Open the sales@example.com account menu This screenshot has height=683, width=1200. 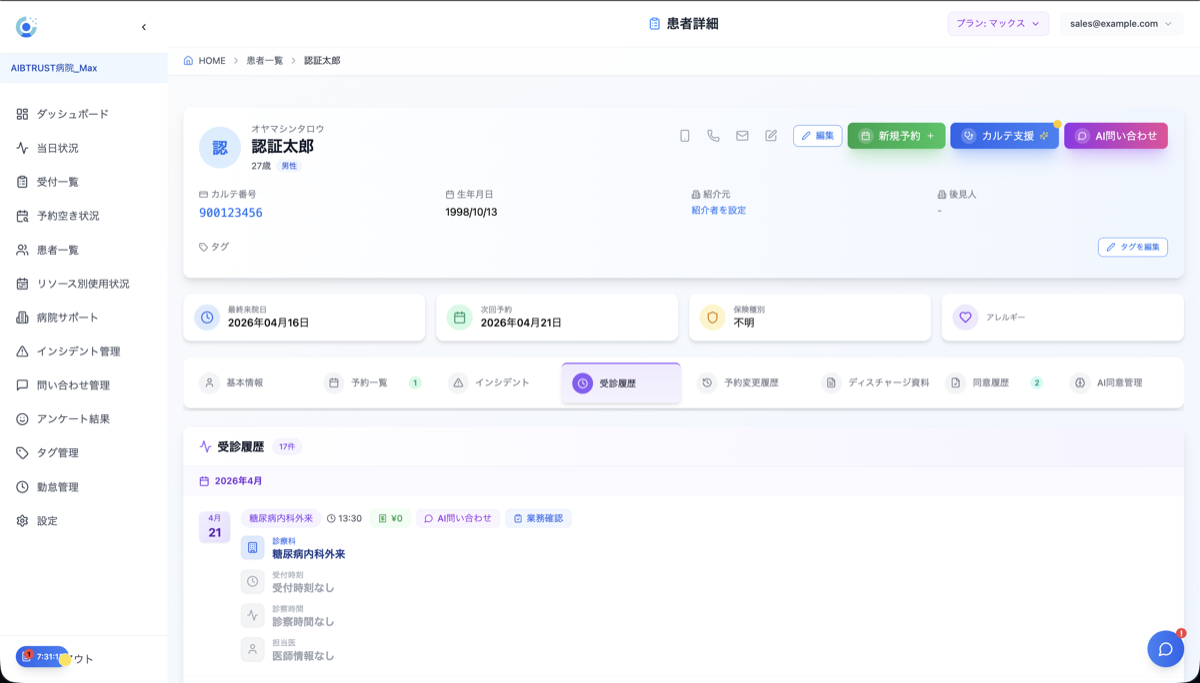[1121, 22]
